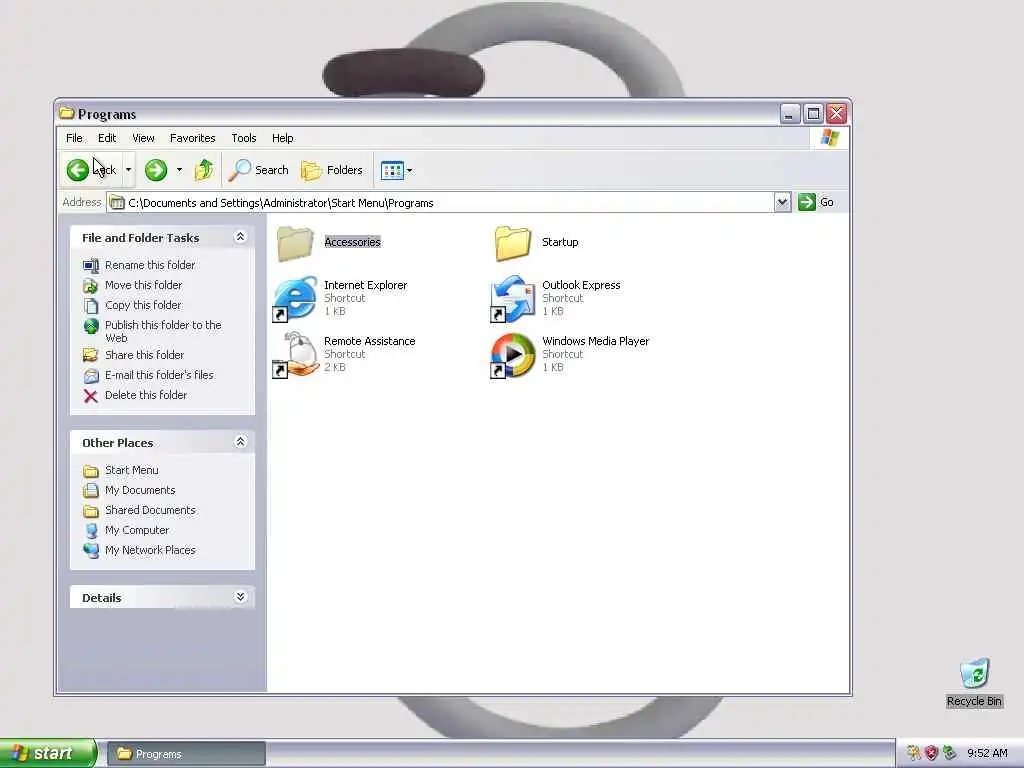Viewport: 1024px width, 768px height.
Task: Maximize the Programs window
Action: coord(813,114)
